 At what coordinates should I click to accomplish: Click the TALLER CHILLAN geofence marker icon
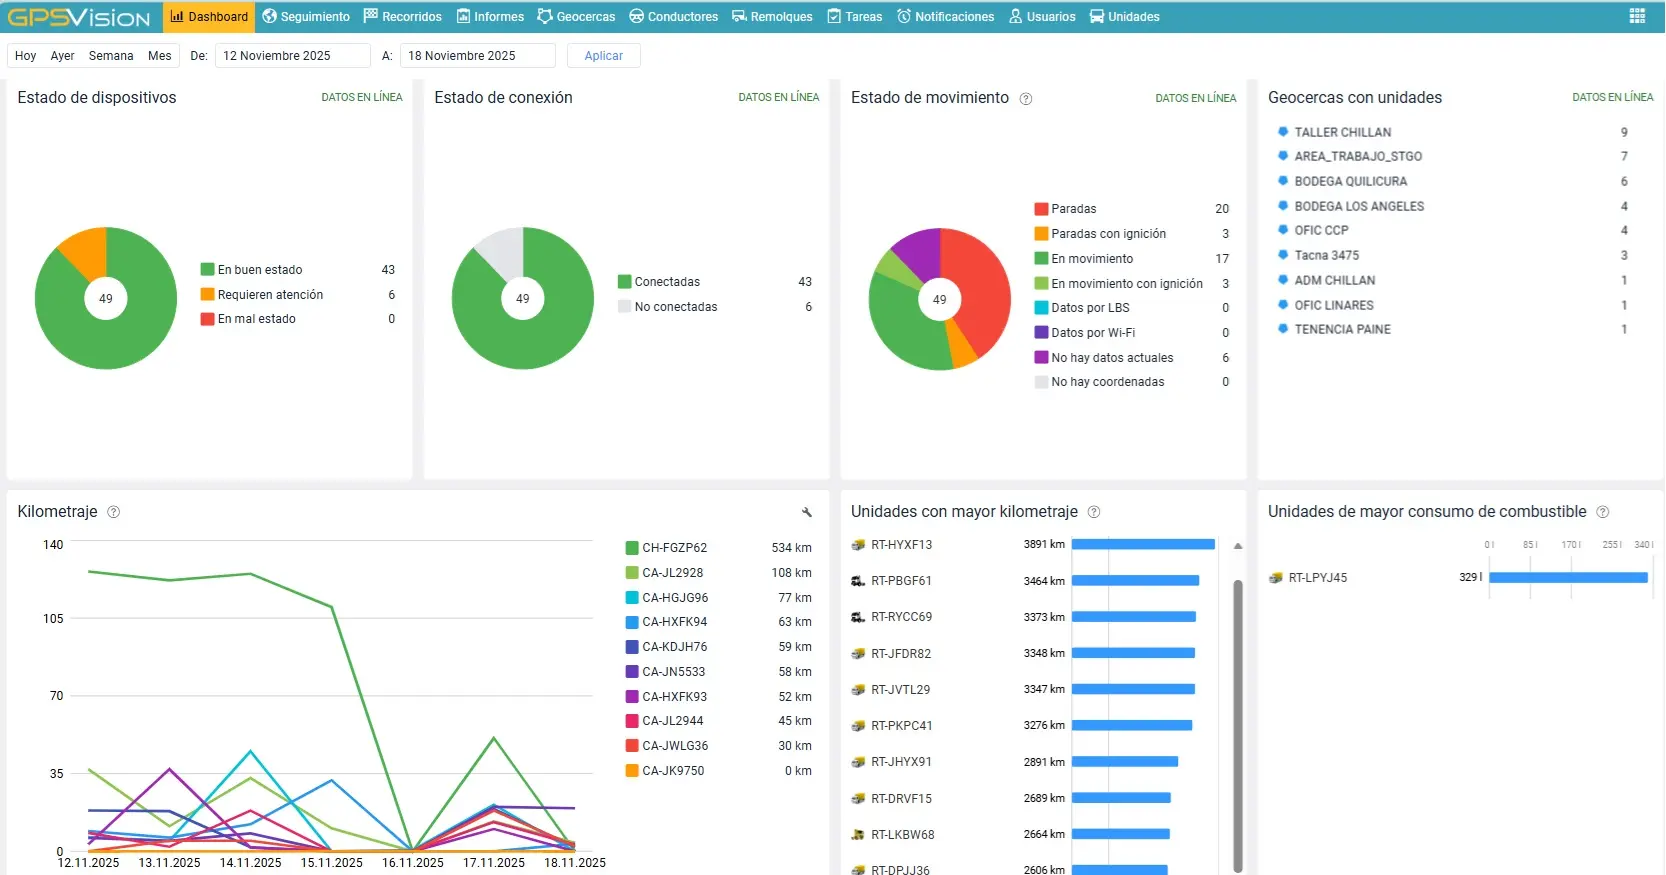[1283, 132]
